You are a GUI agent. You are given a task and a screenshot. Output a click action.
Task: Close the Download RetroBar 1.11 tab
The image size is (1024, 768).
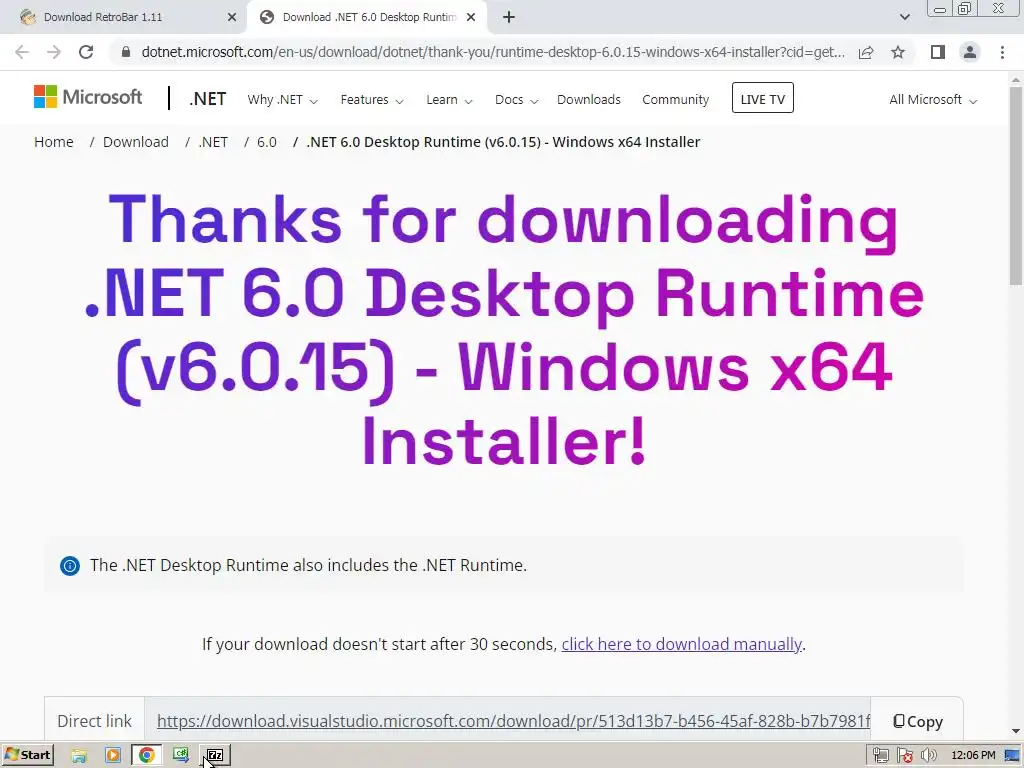click(x=232, y=17)
